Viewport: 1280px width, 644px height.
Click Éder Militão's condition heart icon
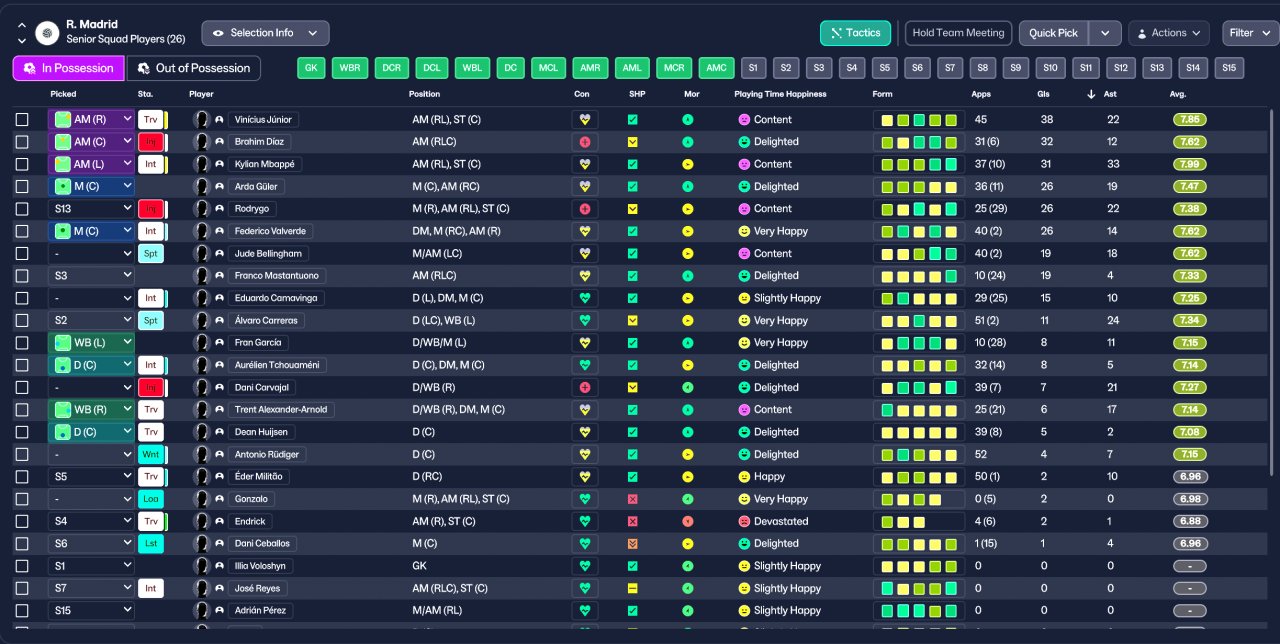pyautogui.click(x=584, y=477)
